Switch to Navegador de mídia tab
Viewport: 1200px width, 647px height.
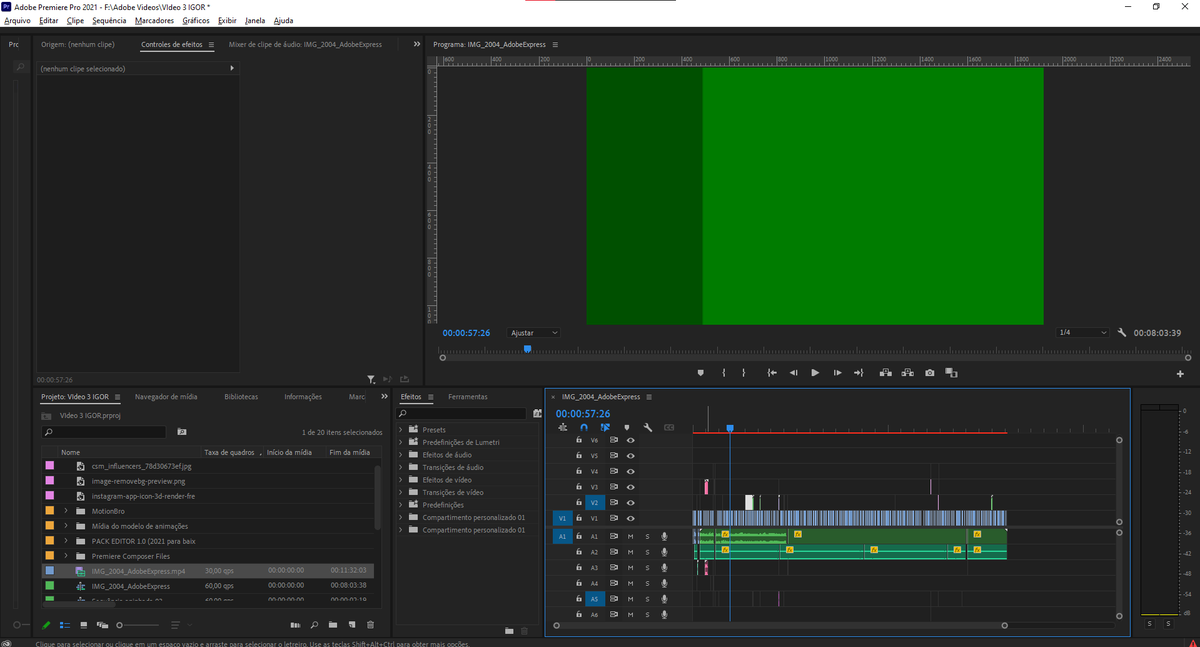[x=166, y=397]
